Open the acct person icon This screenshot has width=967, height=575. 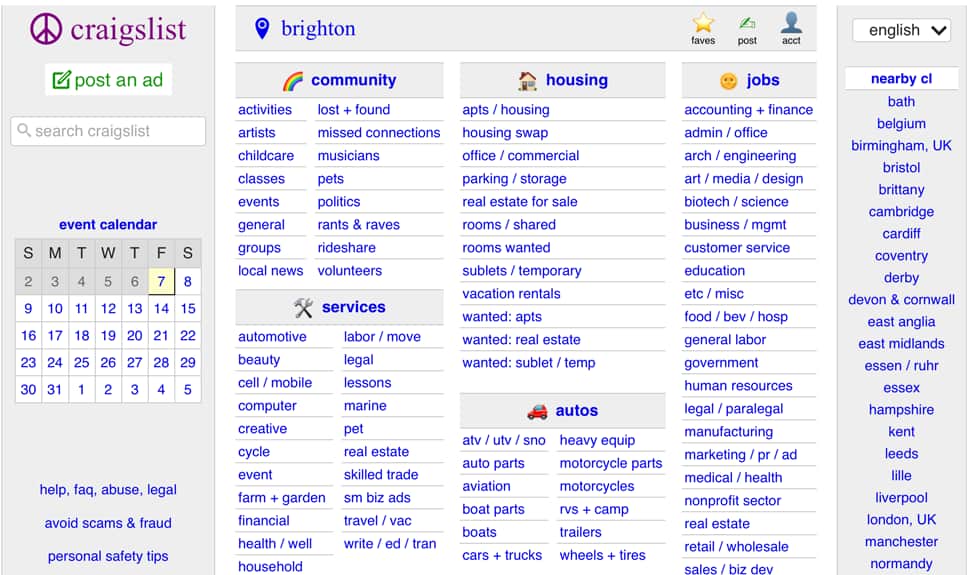tap(791, 23)
